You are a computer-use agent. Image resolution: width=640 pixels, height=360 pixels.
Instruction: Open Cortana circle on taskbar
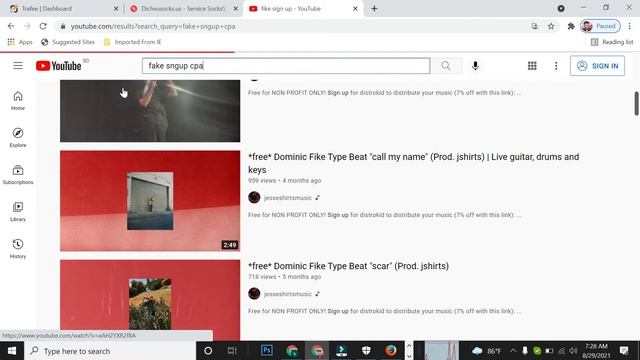click(x=208, y=351)
